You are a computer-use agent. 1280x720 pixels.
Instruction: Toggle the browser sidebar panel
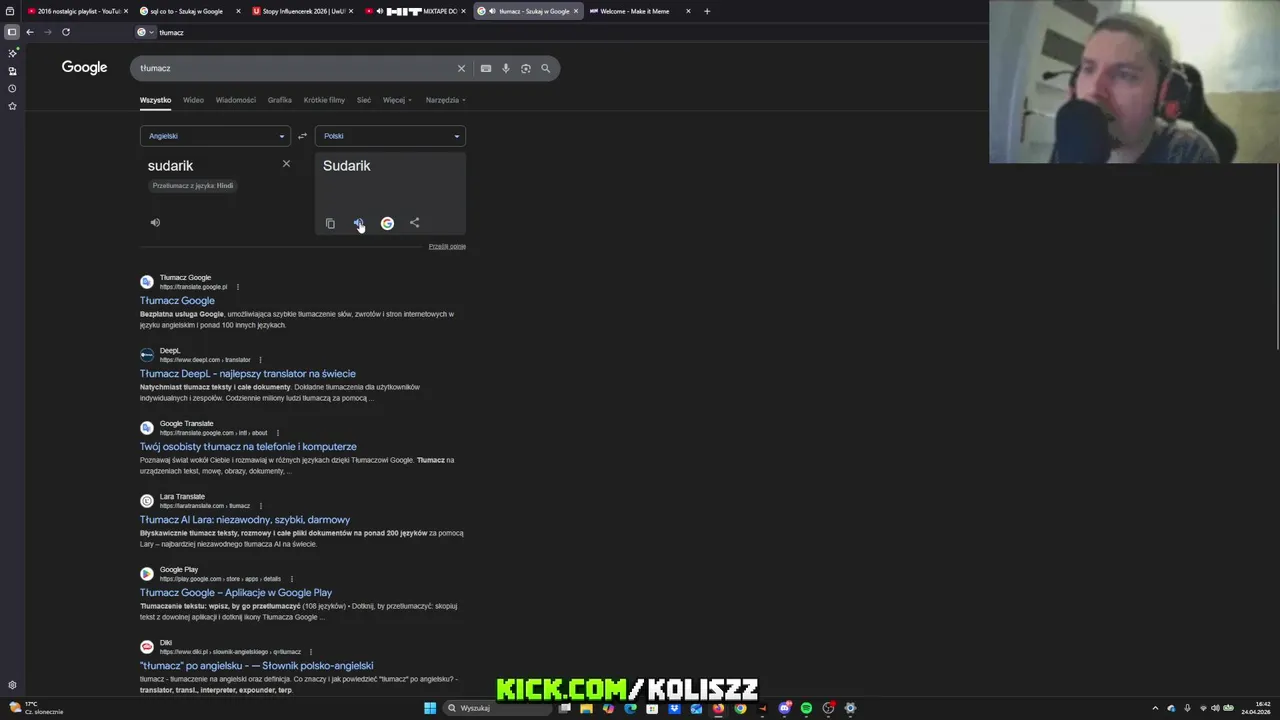(12, 32)
